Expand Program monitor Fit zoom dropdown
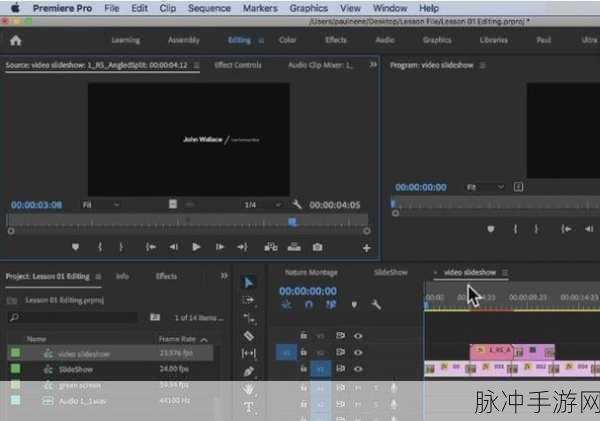The width and height of the screenshot is (600, 421). point(487,186)
